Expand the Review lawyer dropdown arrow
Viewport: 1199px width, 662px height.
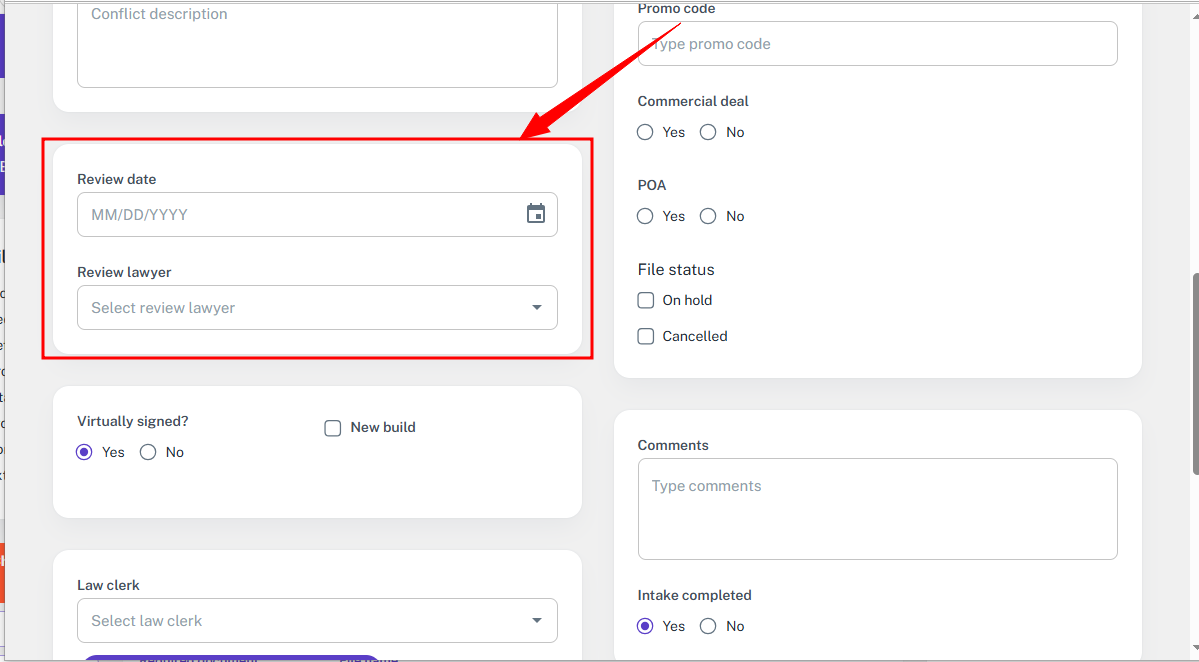(x=537, y=308)
